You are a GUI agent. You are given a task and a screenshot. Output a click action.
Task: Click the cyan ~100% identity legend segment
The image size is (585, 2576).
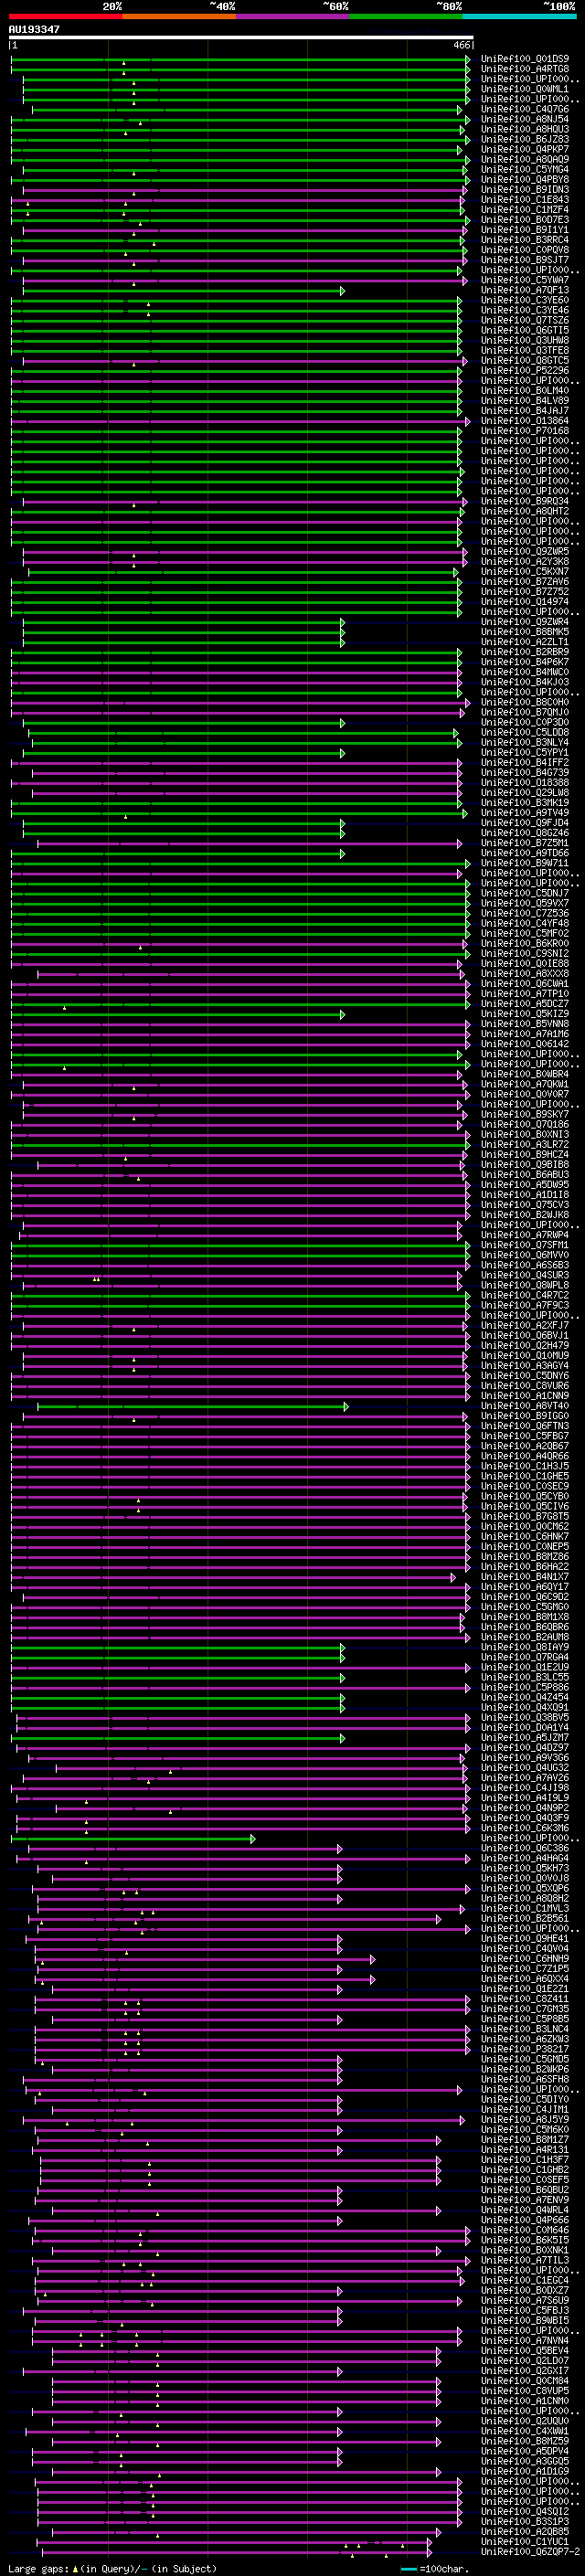[x=520, y=16]
